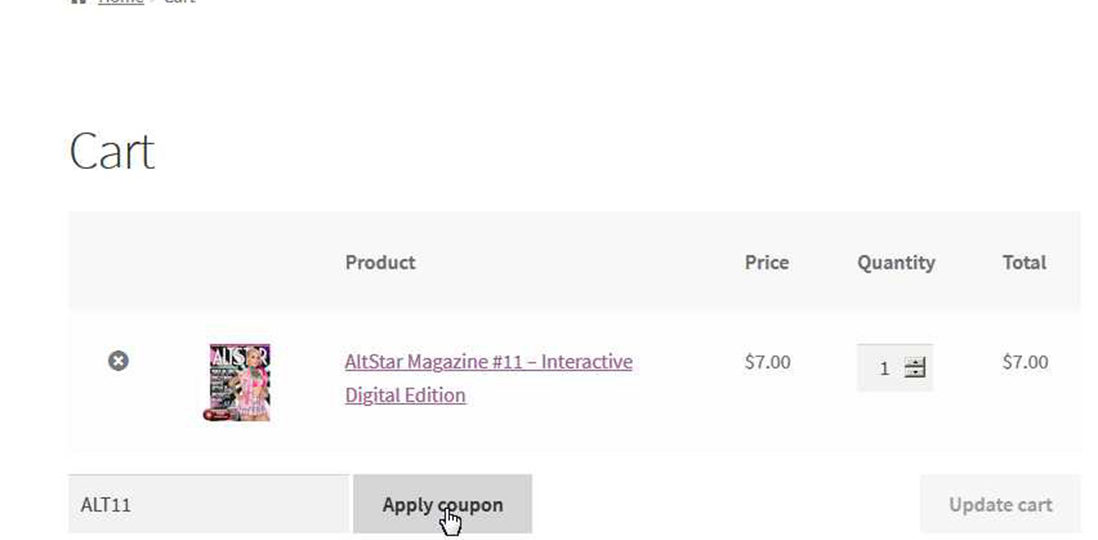Click the $7.00 value under Total
This screenshot has width=1098, height=540.
(1025, 361)
